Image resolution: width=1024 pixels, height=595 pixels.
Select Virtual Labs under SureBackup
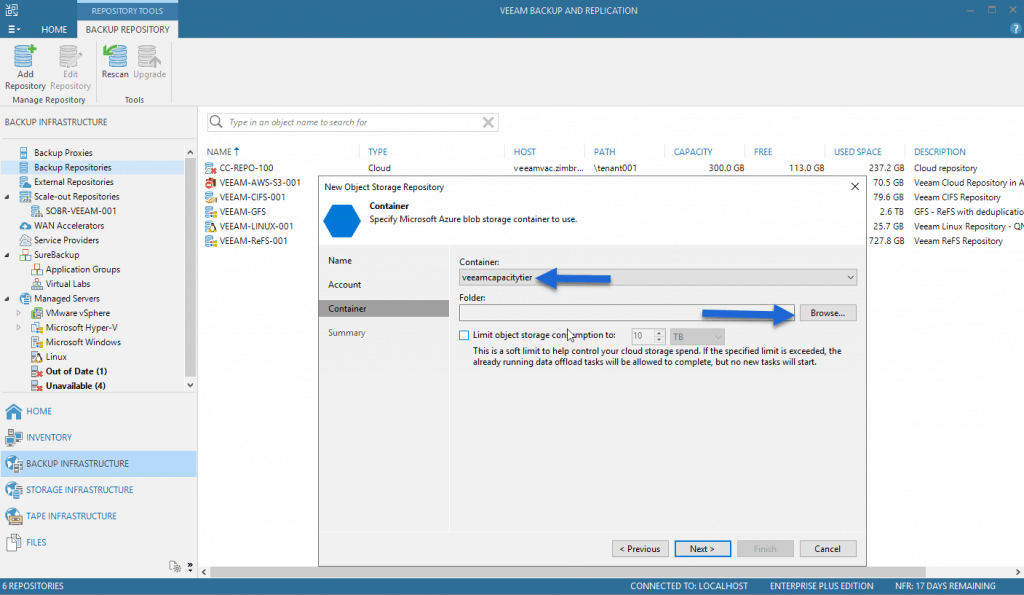68,284
